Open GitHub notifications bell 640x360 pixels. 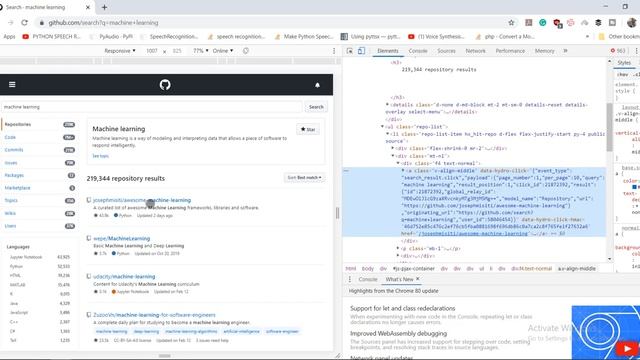point(317,85)
